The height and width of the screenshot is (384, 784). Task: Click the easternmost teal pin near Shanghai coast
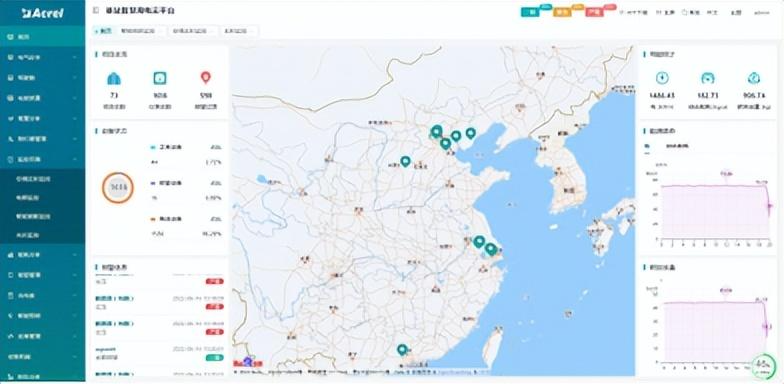coord(491,248)
